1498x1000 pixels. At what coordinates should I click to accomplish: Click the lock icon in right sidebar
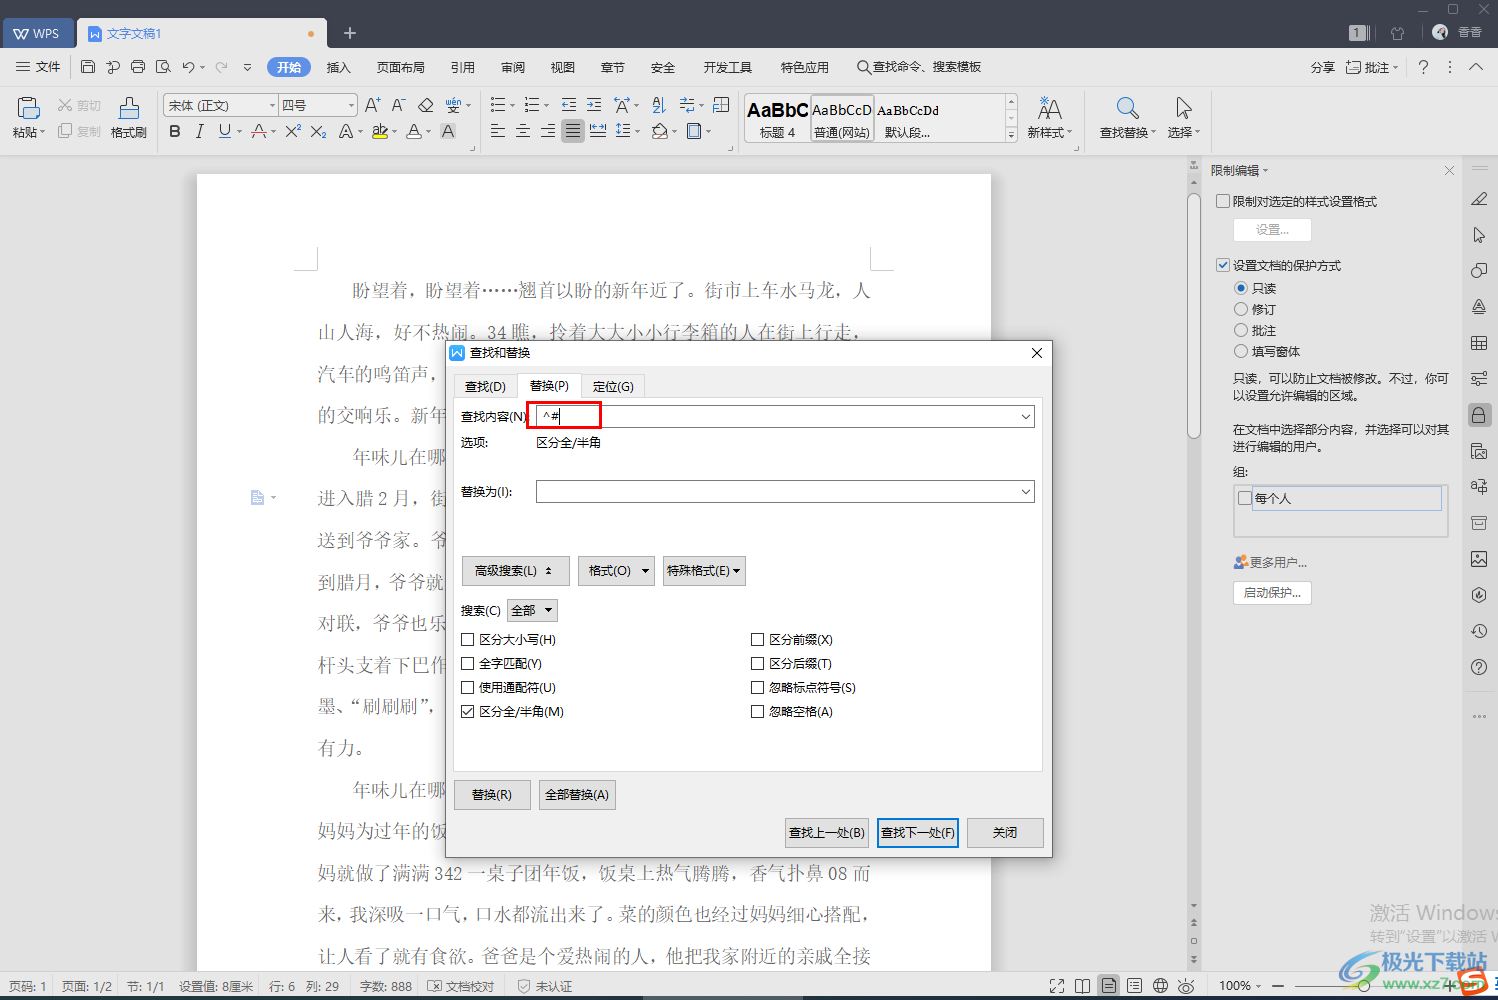(1479, 415)
